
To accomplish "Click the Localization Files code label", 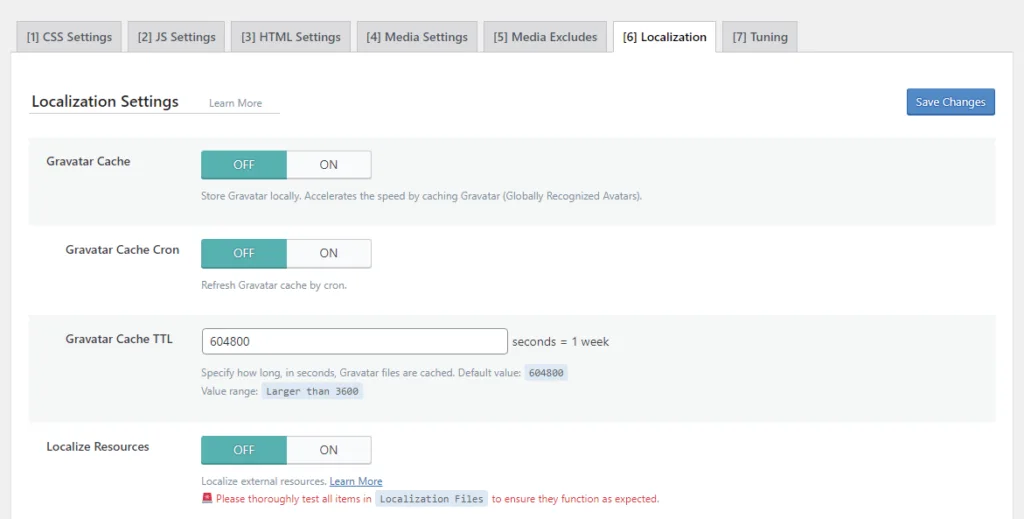I will (432, 499).
